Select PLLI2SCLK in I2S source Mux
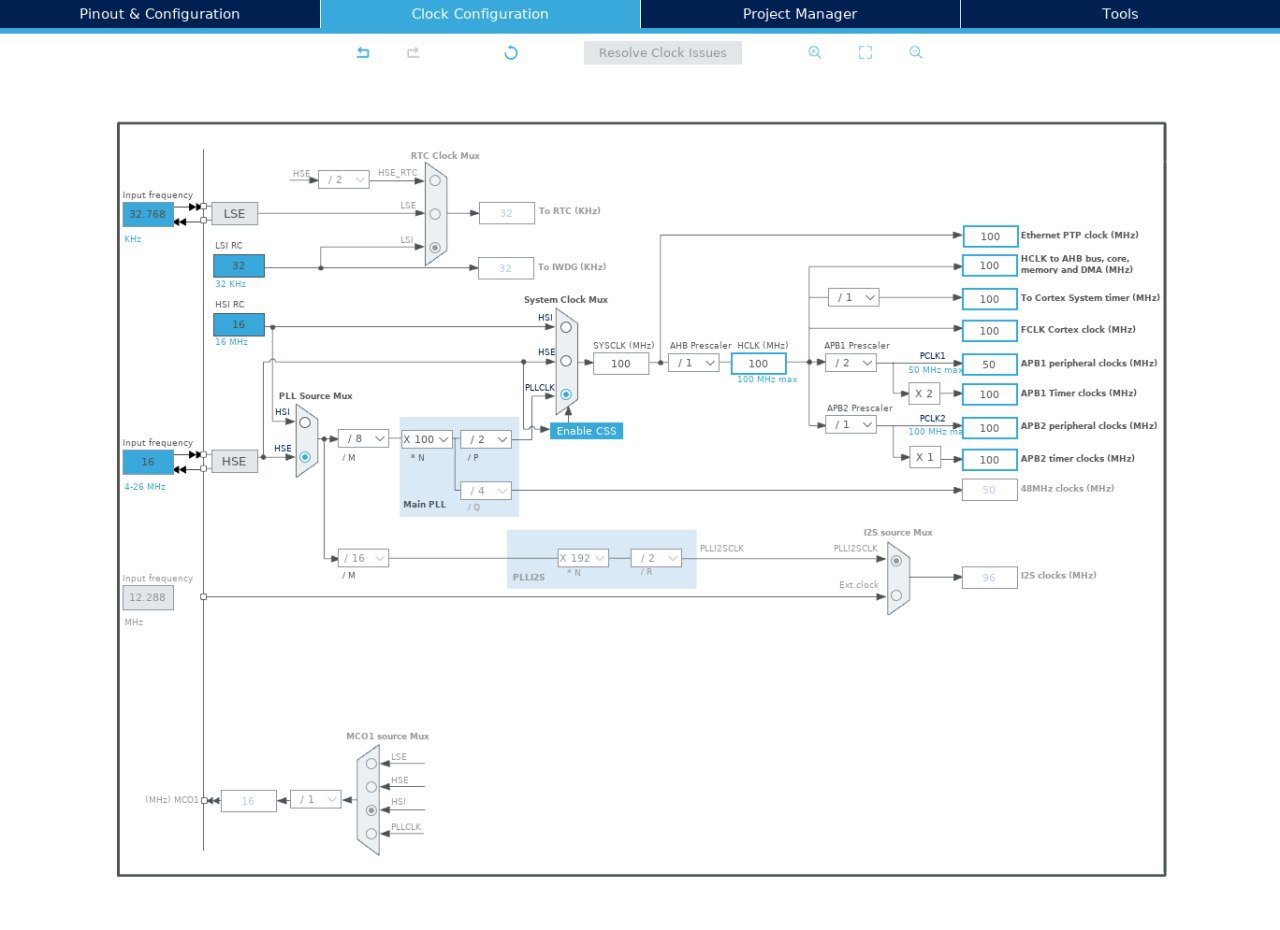Screen dimensions: 1280x930 (x=896, y=560)
